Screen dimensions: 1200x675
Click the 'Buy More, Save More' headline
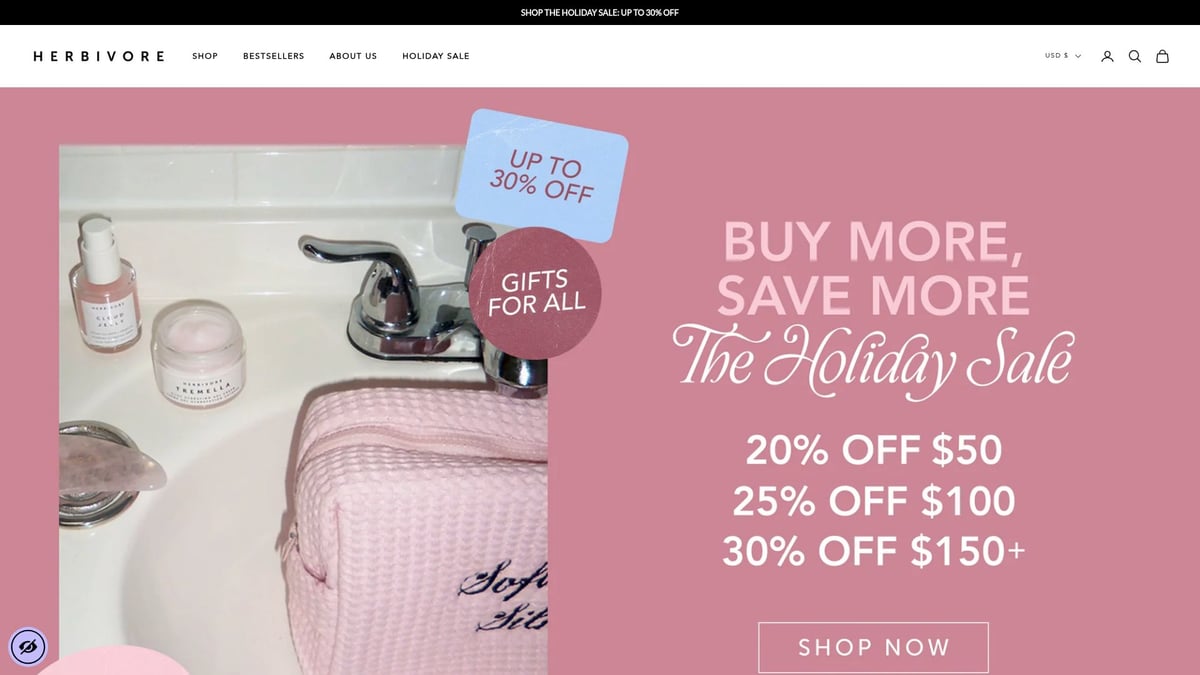point(873,268)
